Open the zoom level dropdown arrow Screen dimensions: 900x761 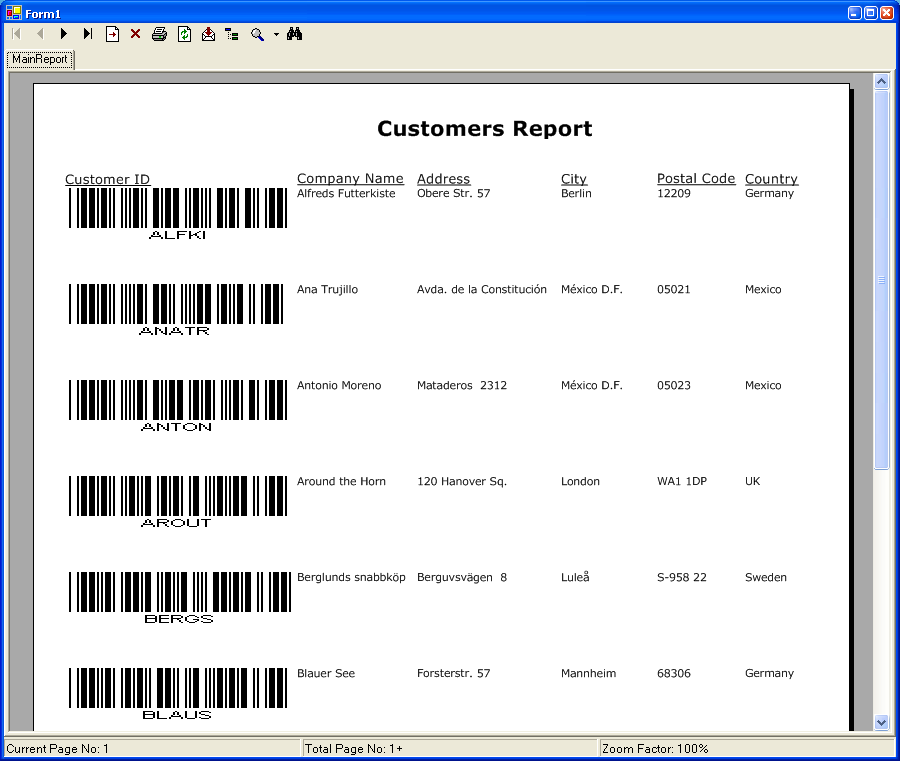(x=276, y=35)
